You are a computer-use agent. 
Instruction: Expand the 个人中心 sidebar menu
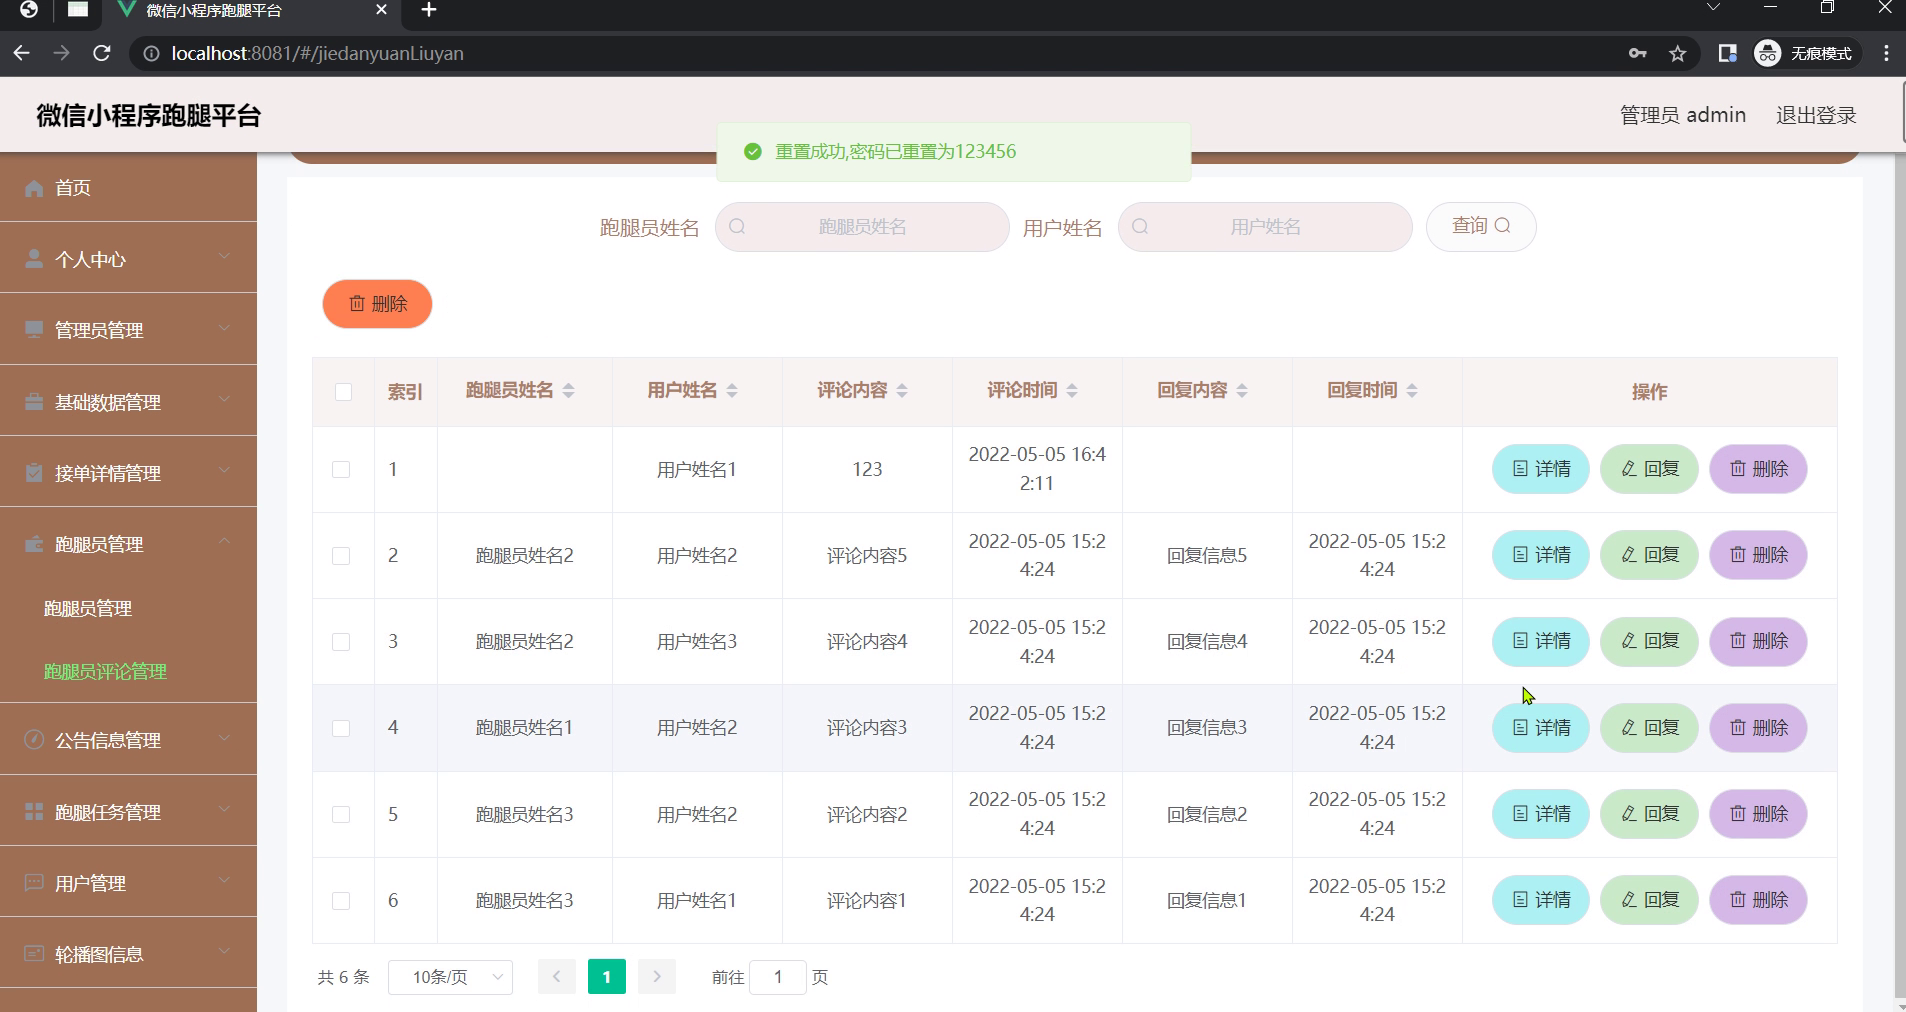[128, 259]
